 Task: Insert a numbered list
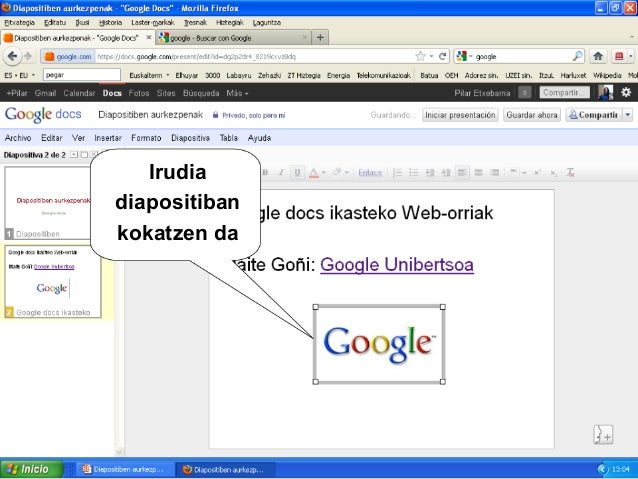(x=398, y=173)
